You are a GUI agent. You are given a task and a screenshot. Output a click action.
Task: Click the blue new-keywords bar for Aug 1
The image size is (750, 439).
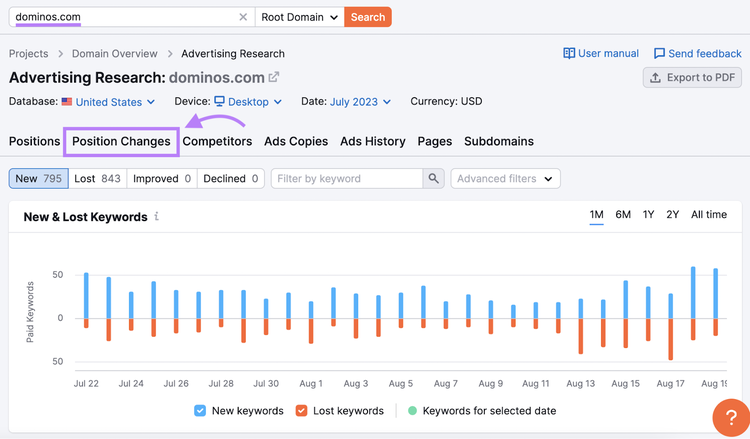click(311, 310)
